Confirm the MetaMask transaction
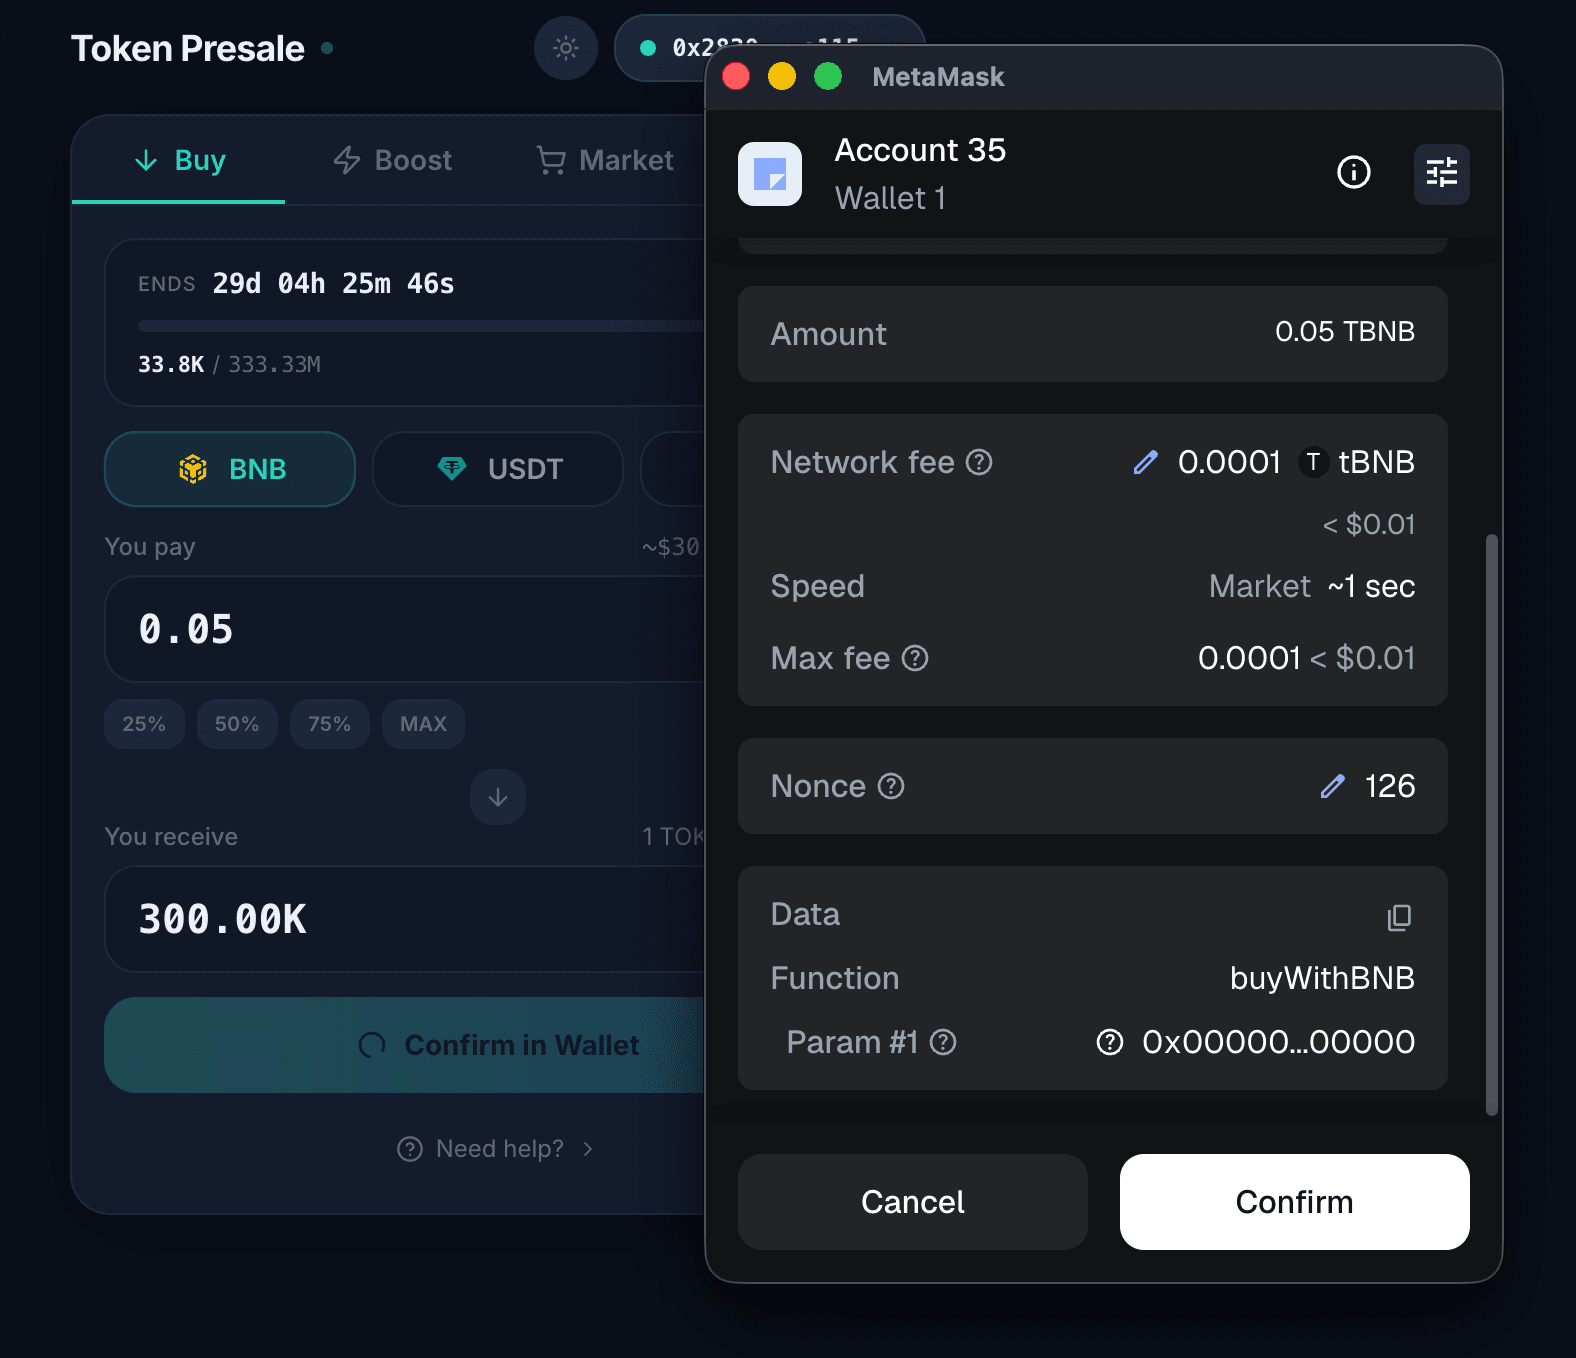 1294,1202
